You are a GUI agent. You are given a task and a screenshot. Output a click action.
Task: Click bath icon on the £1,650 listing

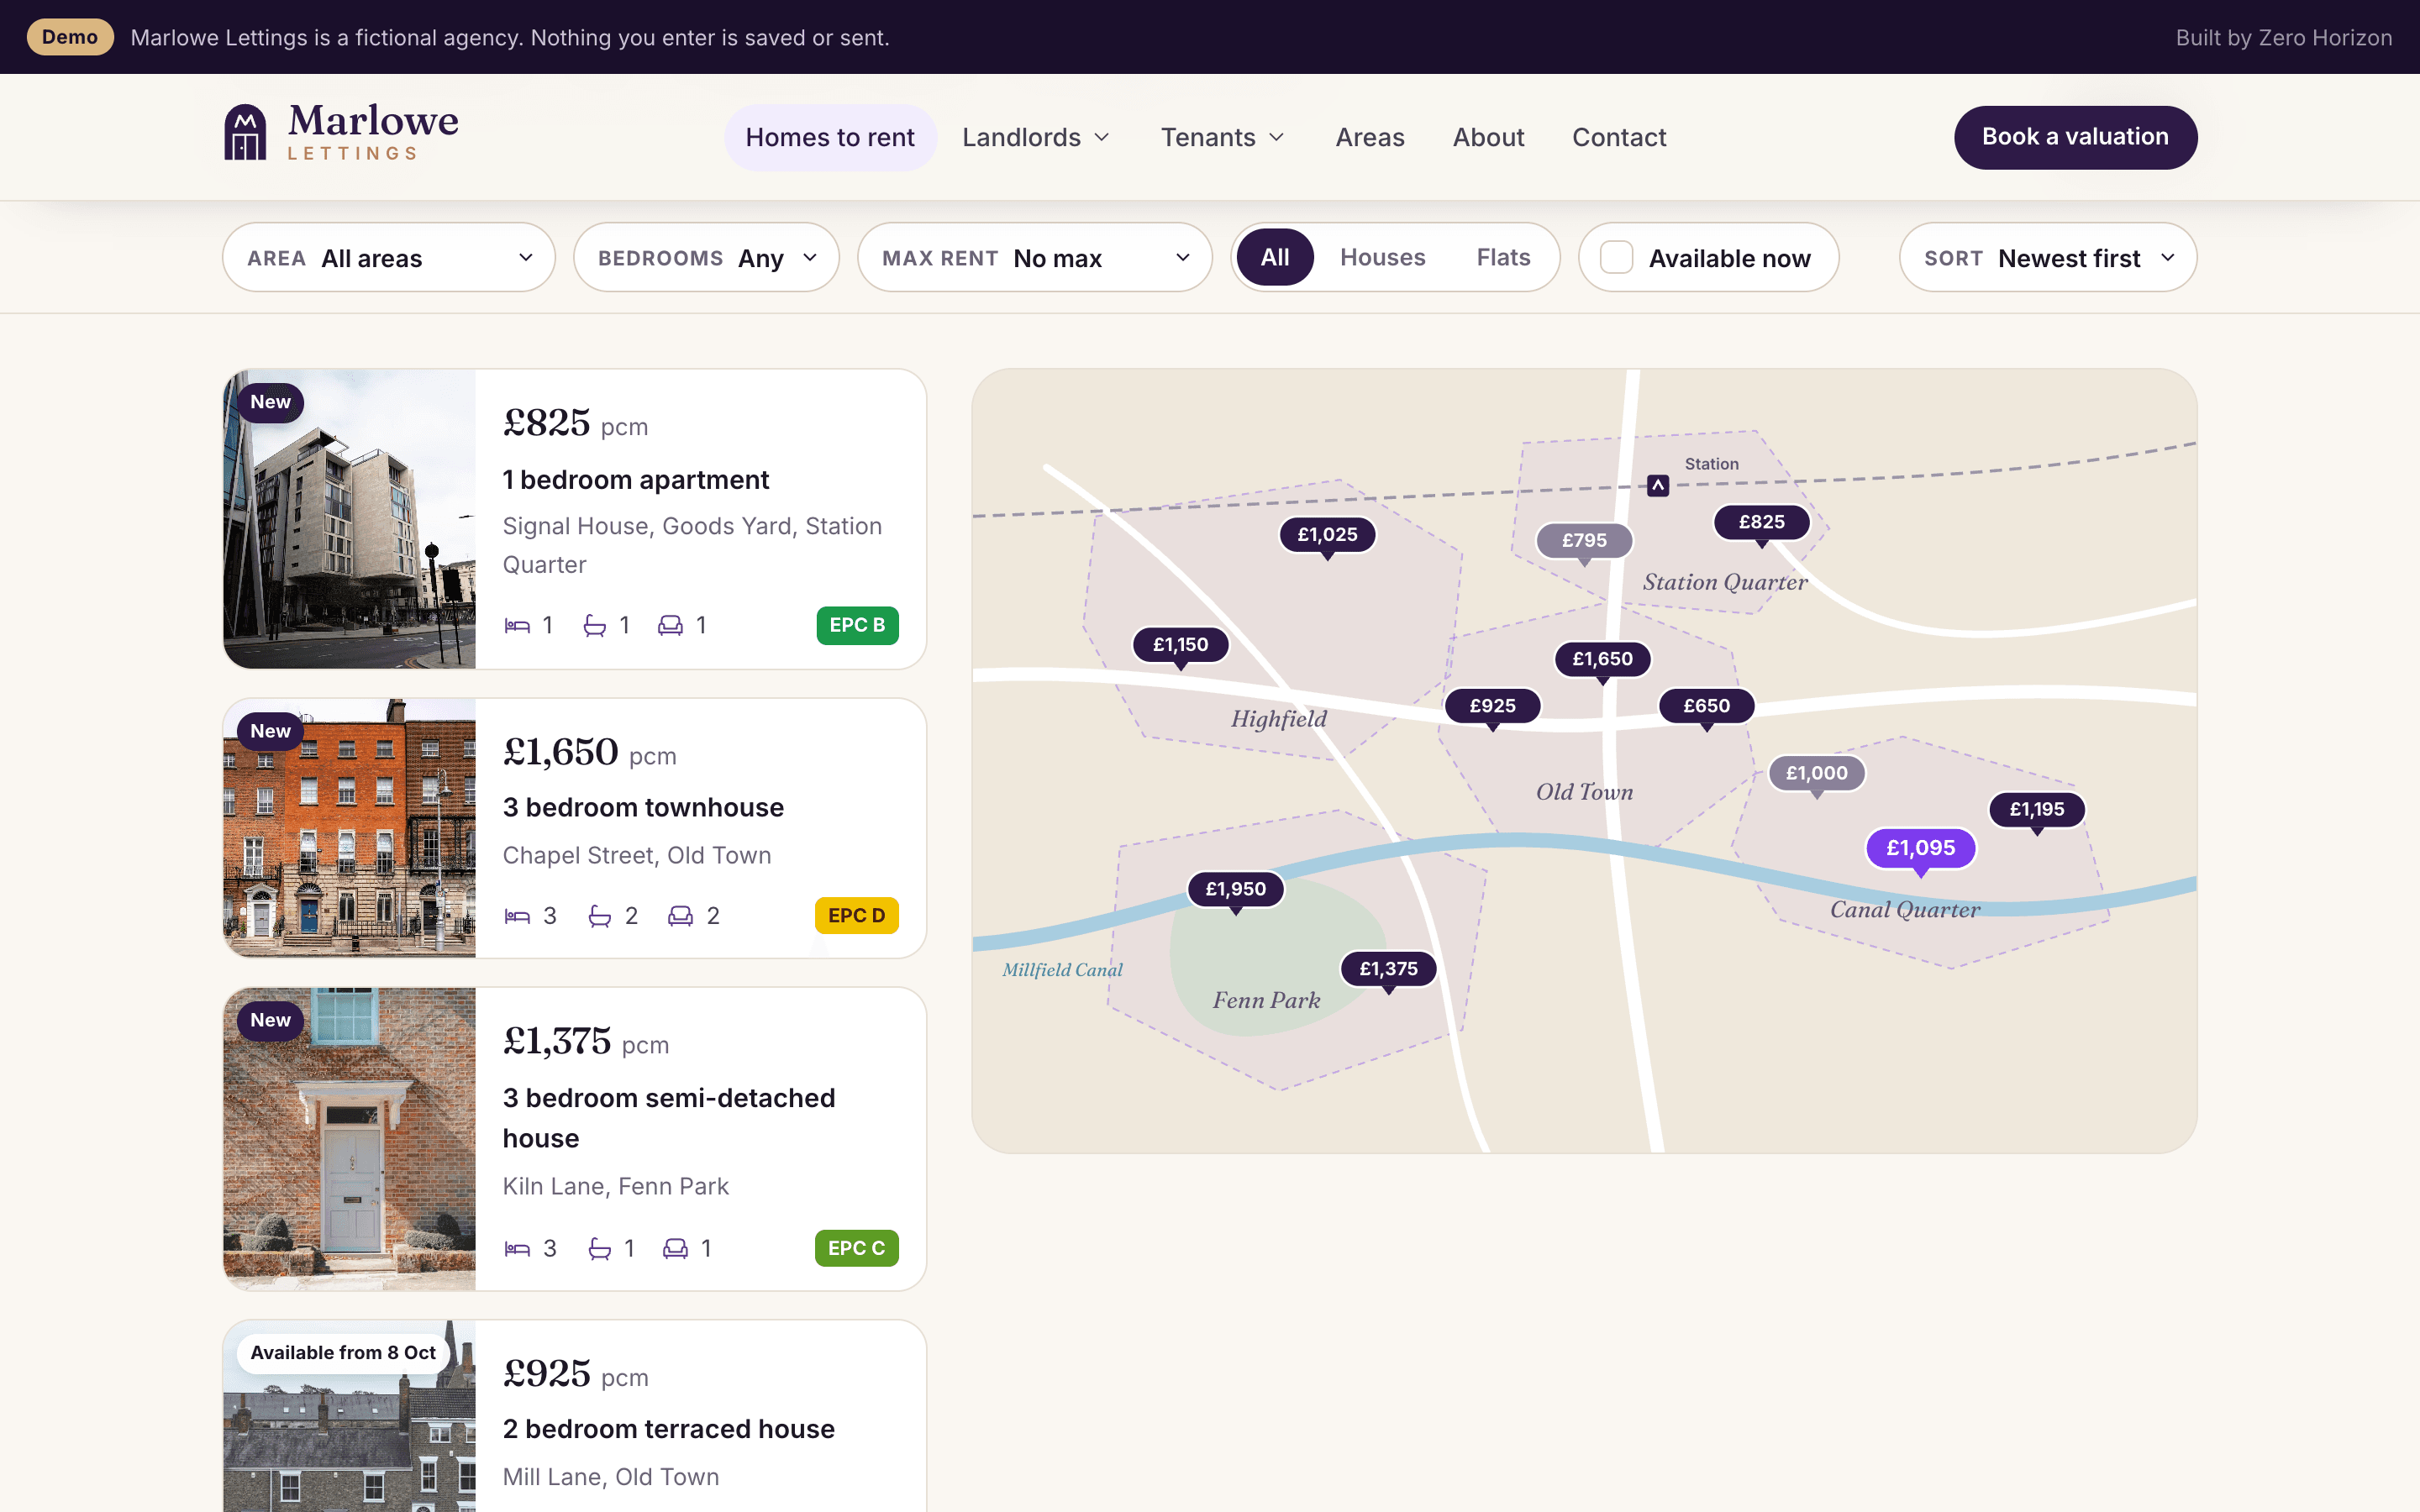(599, 916)
